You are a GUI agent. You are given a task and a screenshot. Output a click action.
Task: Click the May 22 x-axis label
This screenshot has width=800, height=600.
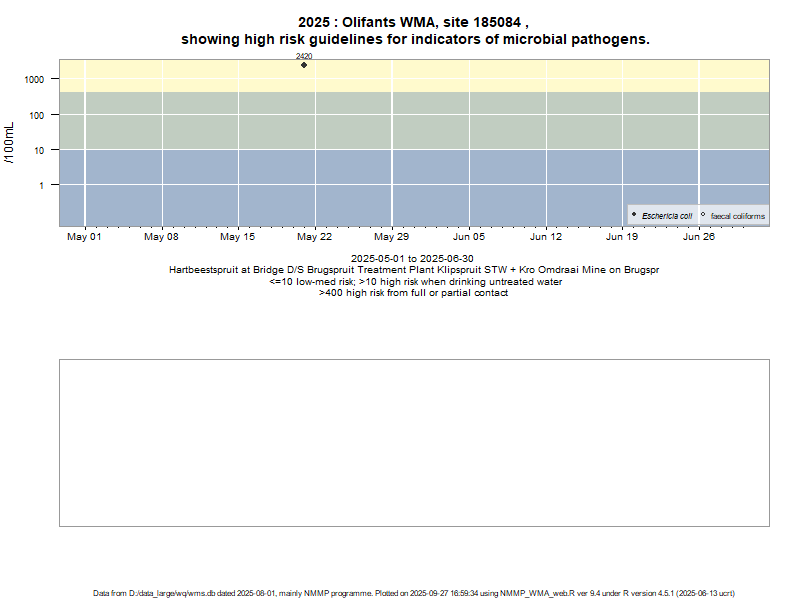(x=315, y=237)
